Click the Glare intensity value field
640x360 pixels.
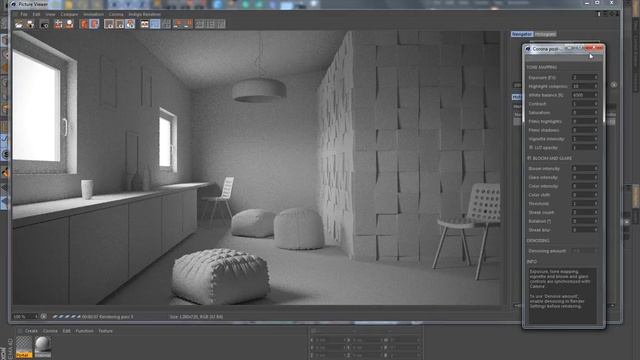(585, 177)
